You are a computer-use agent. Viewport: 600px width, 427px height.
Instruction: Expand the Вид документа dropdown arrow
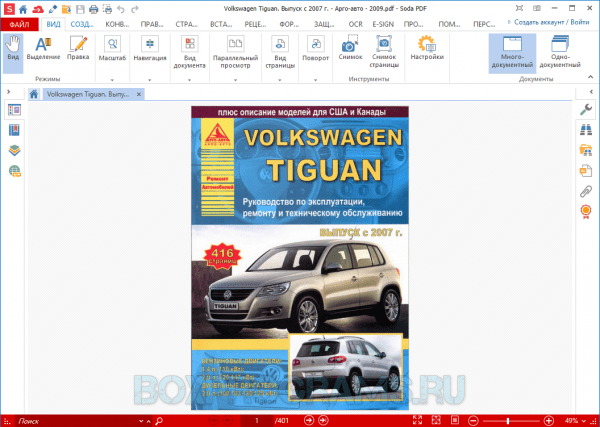[189, 80]
